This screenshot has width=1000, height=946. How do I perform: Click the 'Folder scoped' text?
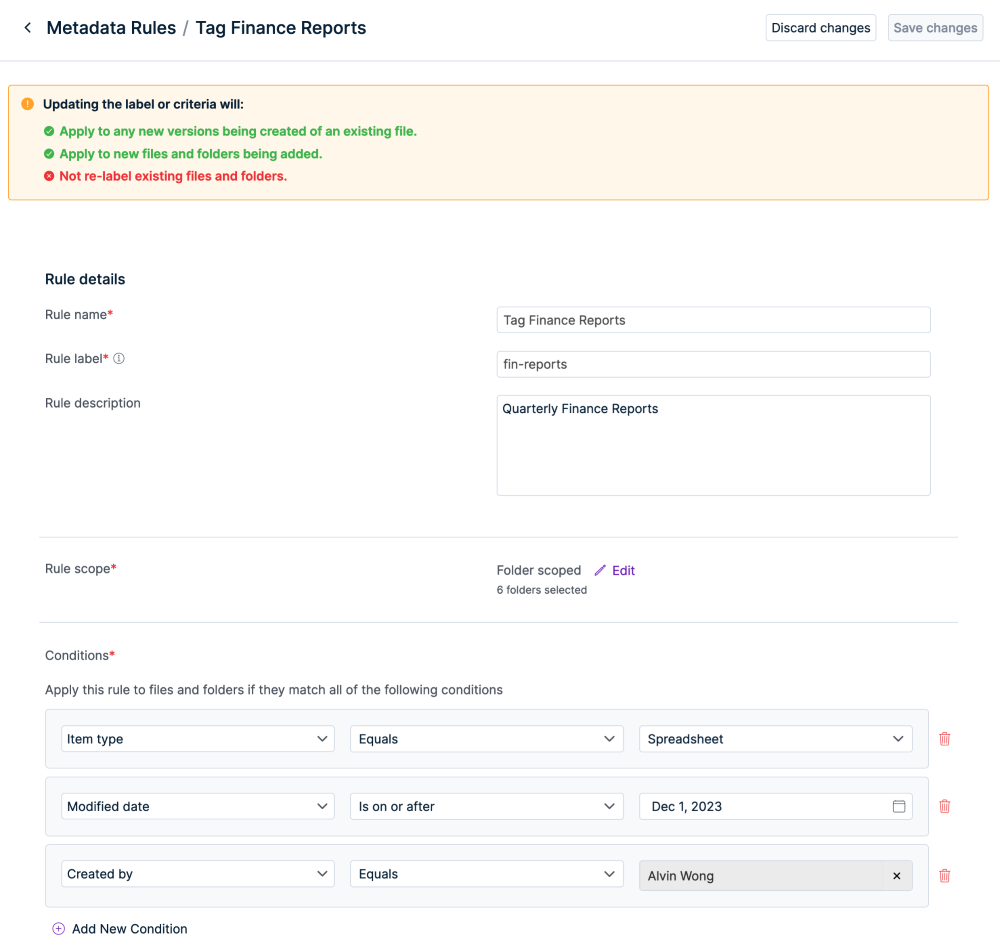(x=539, y=570)
